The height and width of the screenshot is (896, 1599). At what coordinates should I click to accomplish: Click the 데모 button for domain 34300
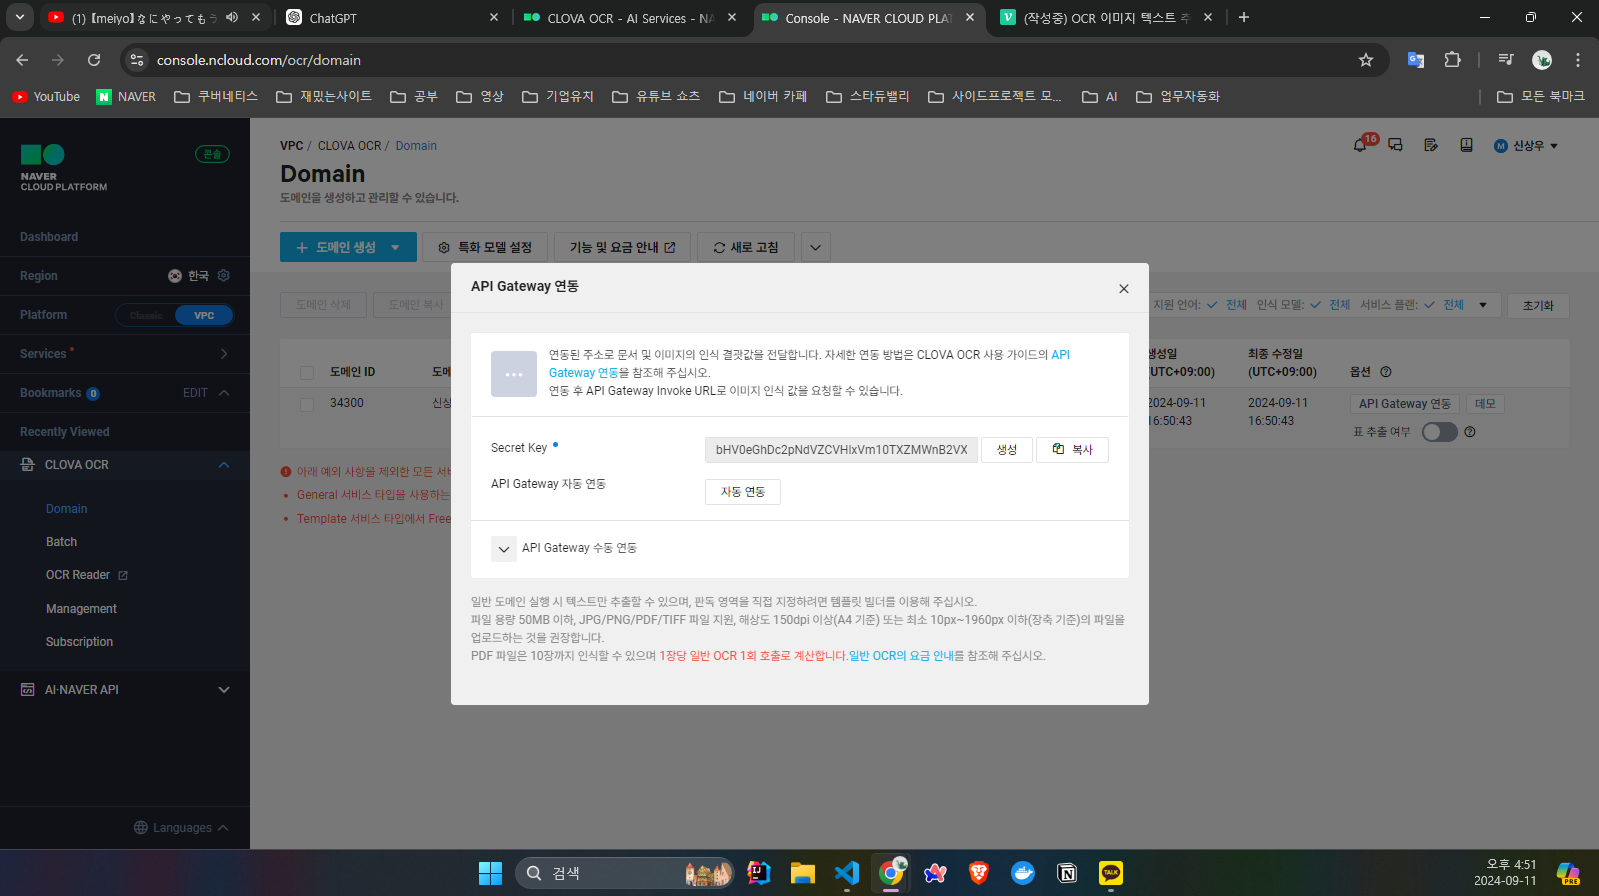pyautogui.click(x=1485, y=404)
